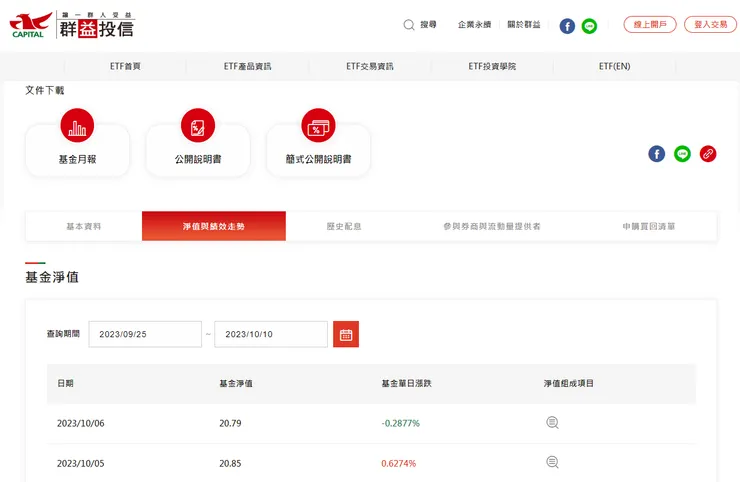Viewport: 740px width, 482px height.
Task: Download 基金月報 via chart icon
Action: (77, 126)
